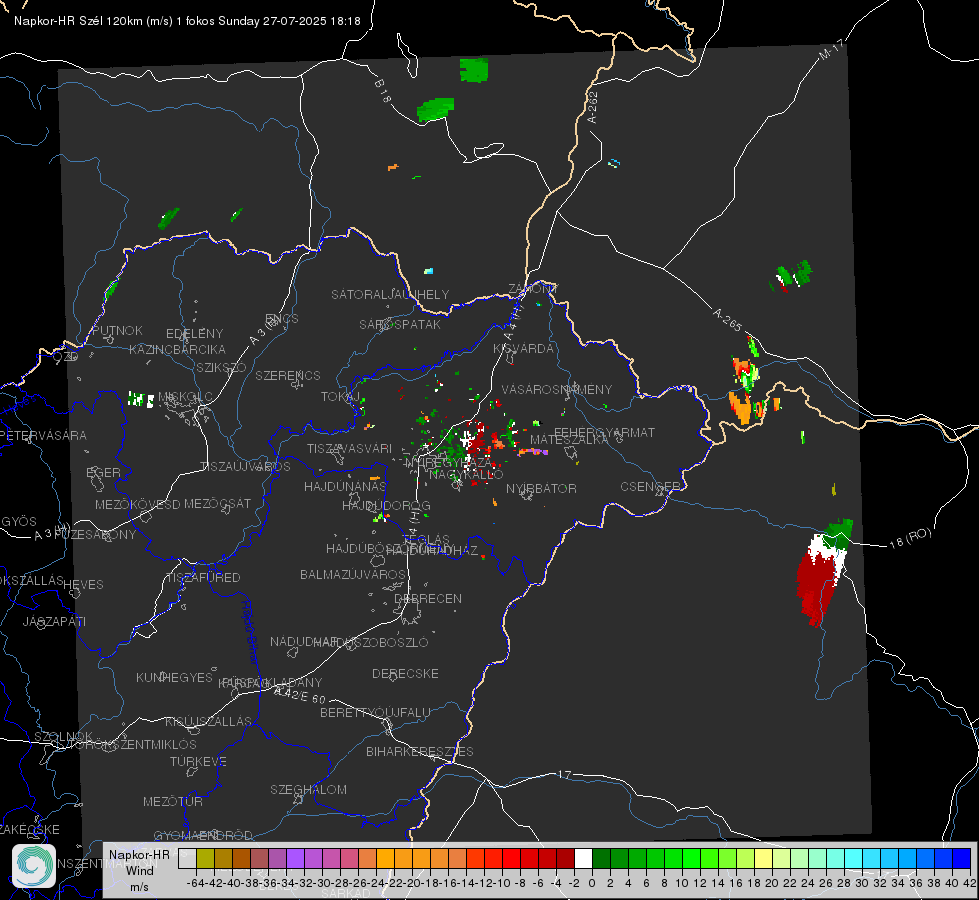979x900 pixels.
Task: Click the SÁTORALJAÚJHELY label
Action: [390, 294]
